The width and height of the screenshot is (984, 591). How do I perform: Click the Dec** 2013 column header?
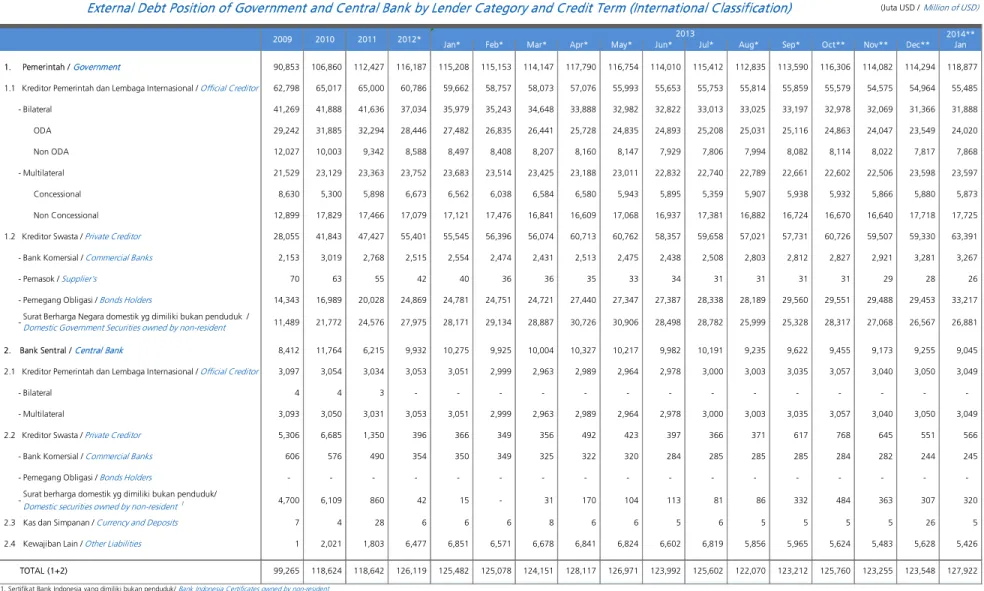[917, 45]
